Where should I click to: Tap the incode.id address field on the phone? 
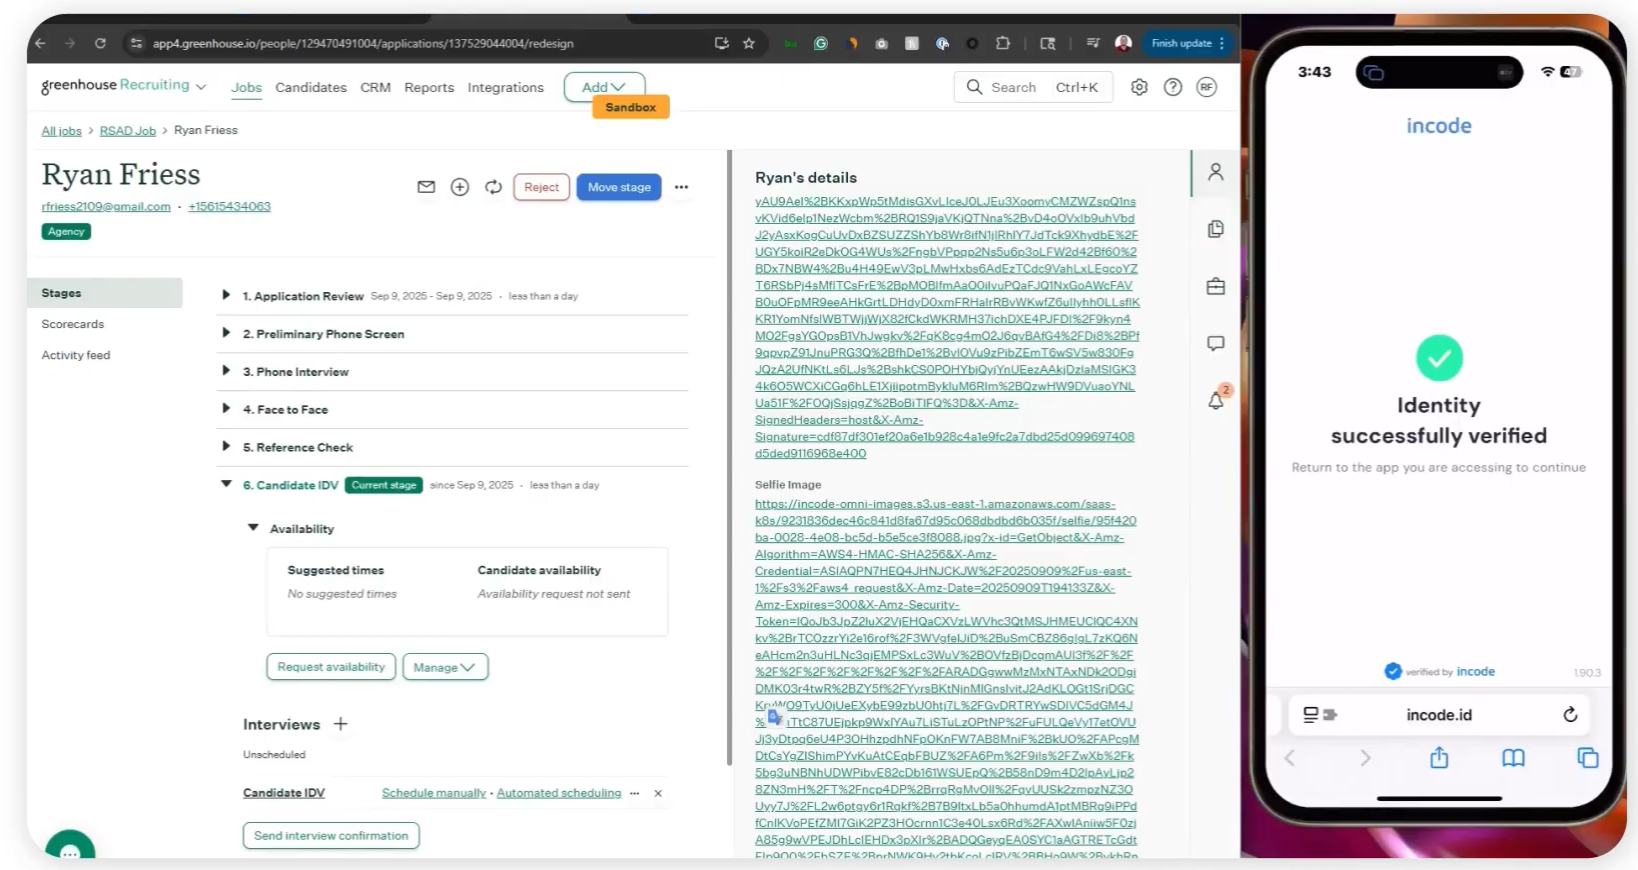click(x=1439, y=715)
